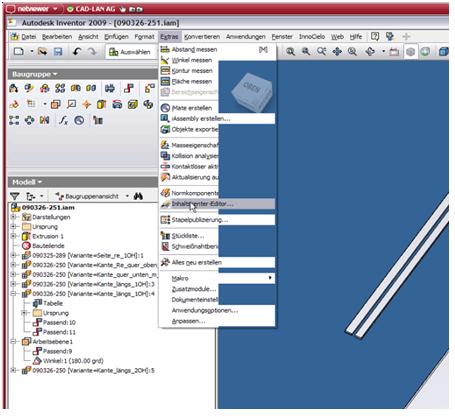Image resolution: width=455 pixels, height=417 pixels.
Task: Open the Bearbeiten menu
Action: click(57, 37)
